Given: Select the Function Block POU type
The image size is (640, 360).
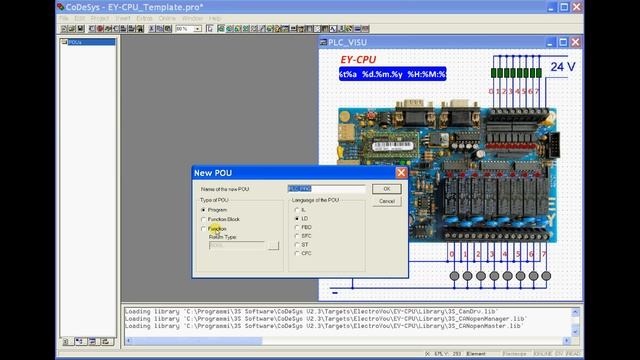Looking at the screenshot, I should 203,220.
